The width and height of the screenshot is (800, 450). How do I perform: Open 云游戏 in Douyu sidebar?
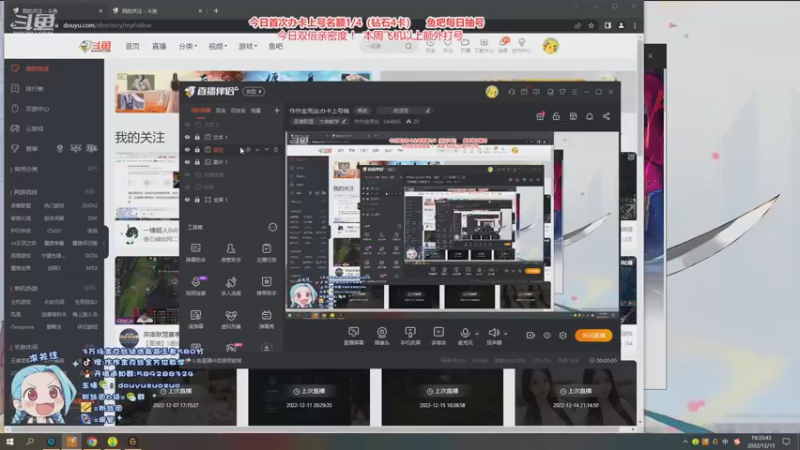pos(35,129)
